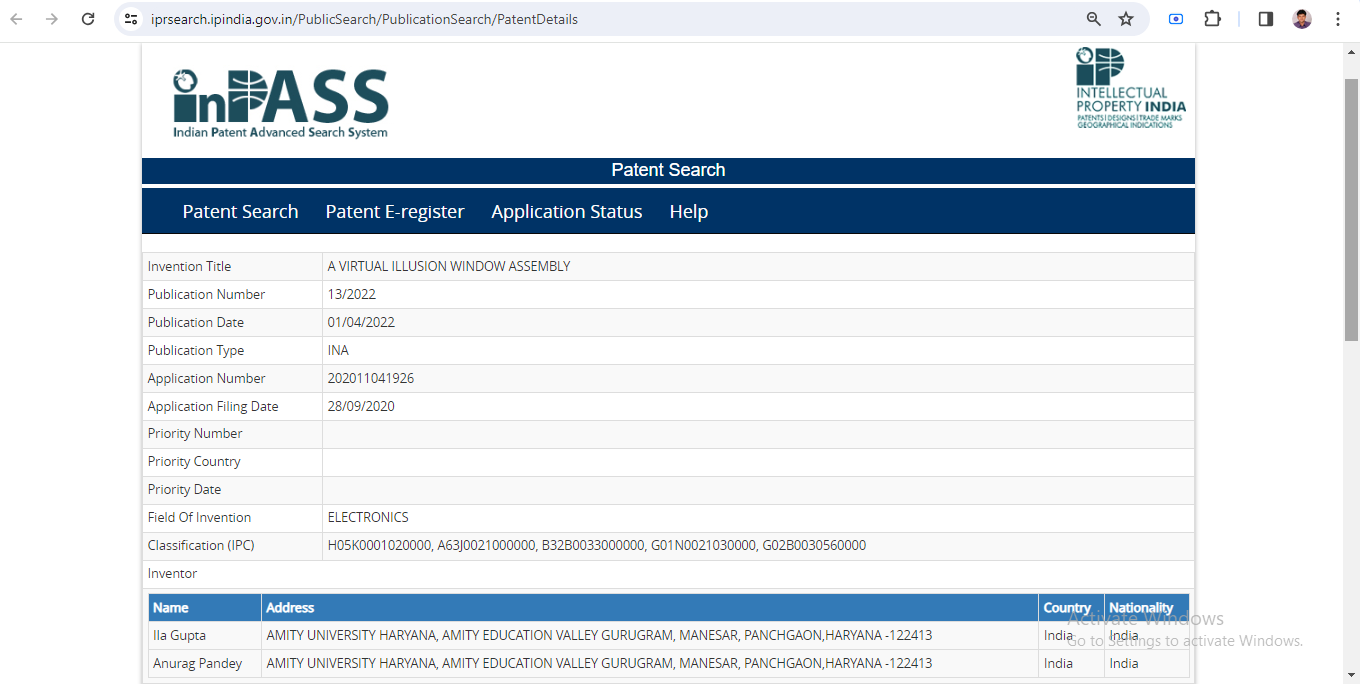Open Application Status menu item
This screenshot has width=1366, height=684.
tap(567, 212)
